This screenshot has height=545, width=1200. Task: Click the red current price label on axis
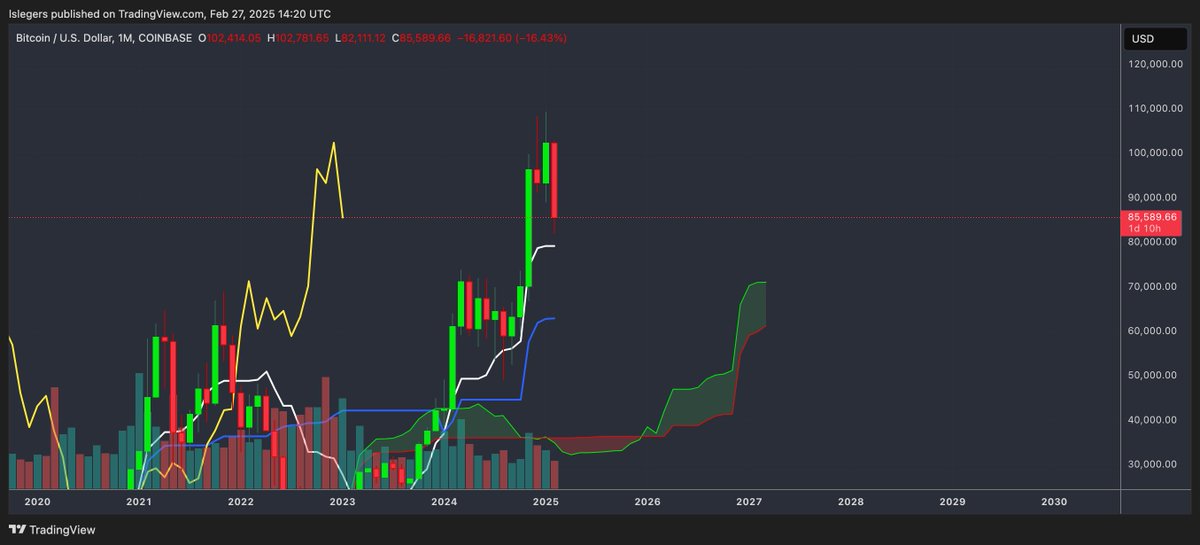click(1153, 223)
